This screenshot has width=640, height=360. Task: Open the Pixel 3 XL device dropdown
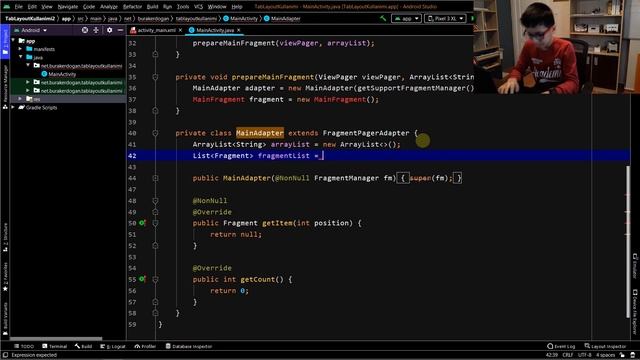pyautogui.click(x=445, y=18)
